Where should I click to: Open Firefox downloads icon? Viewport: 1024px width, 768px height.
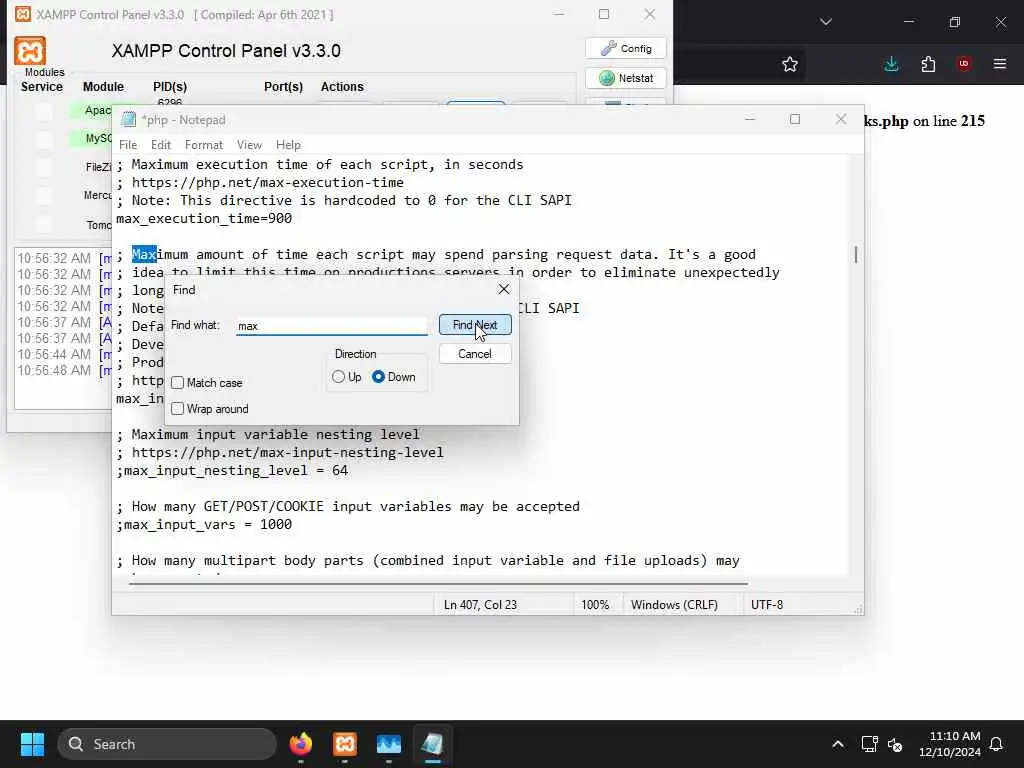point(891,64)
